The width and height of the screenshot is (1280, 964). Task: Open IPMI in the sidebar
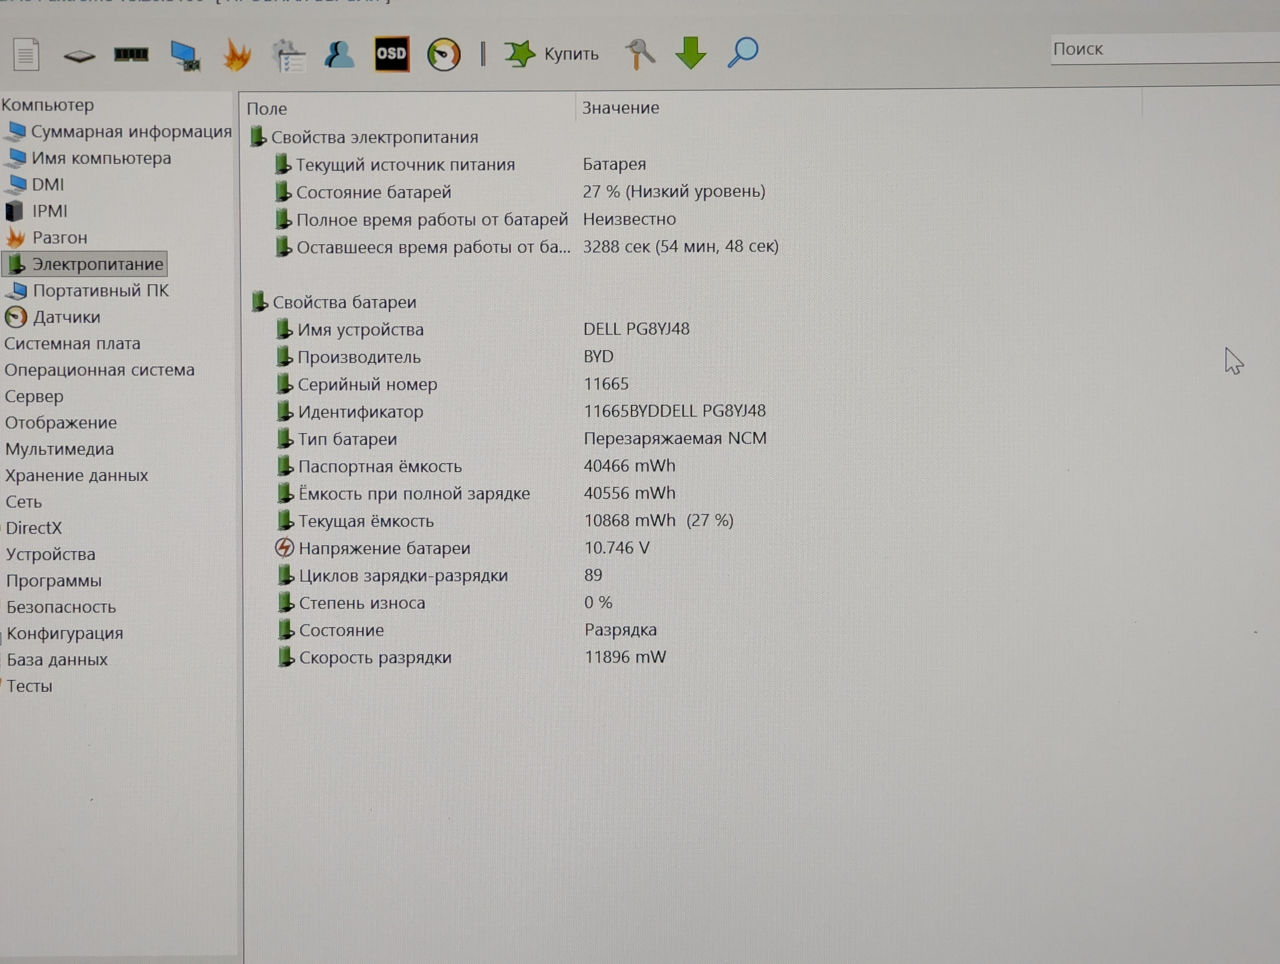coord(37,211)
